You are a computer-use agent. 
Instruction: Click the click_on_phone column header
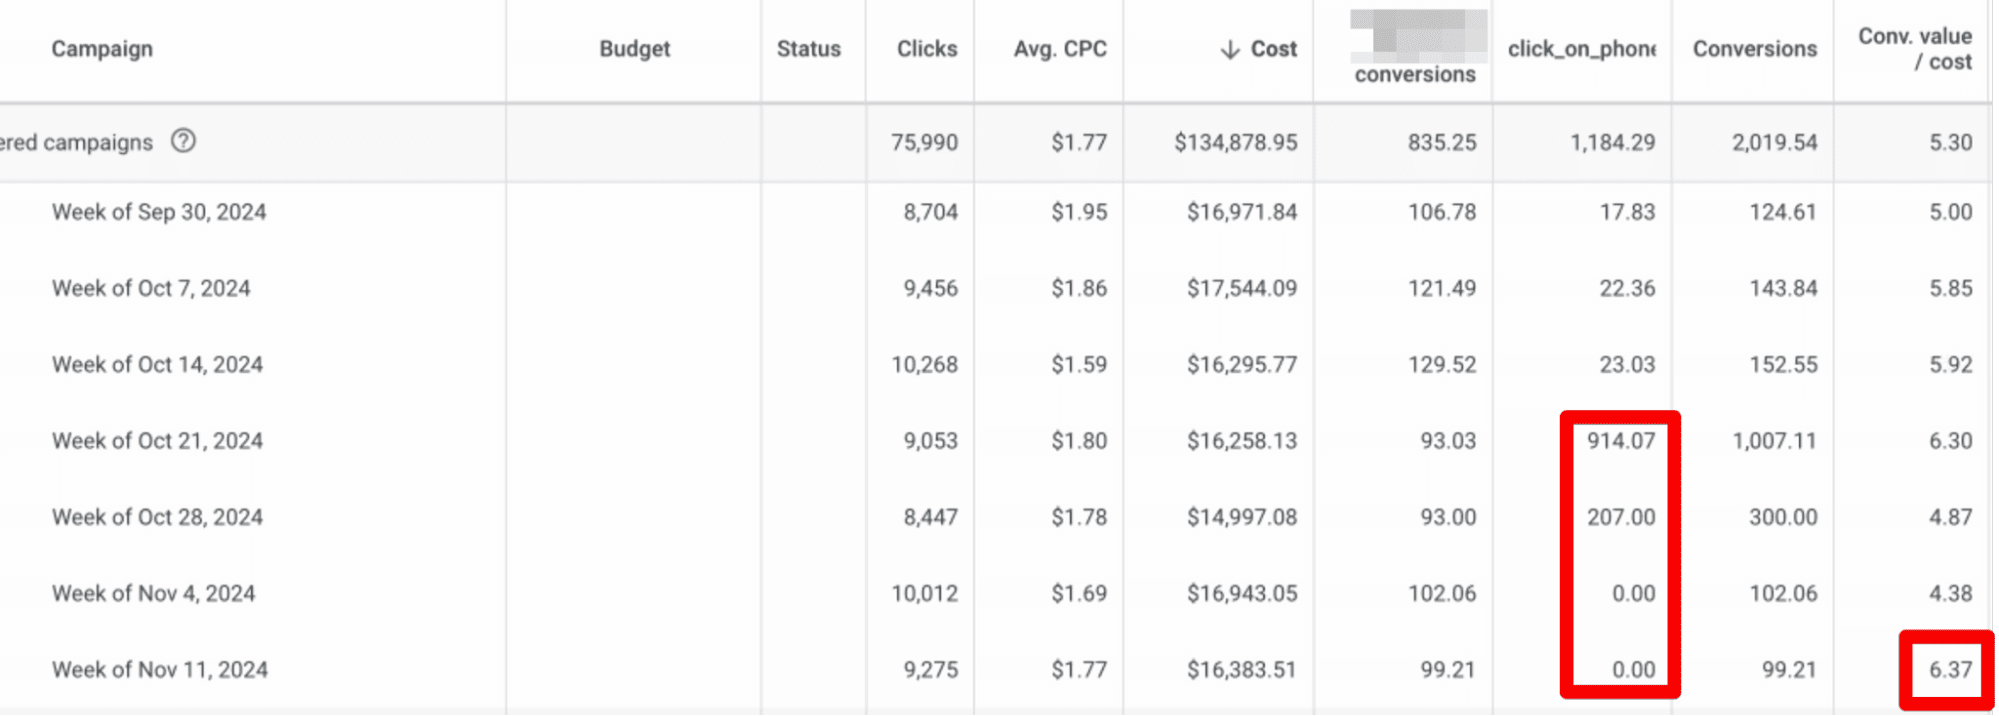tap(1581, 49)
